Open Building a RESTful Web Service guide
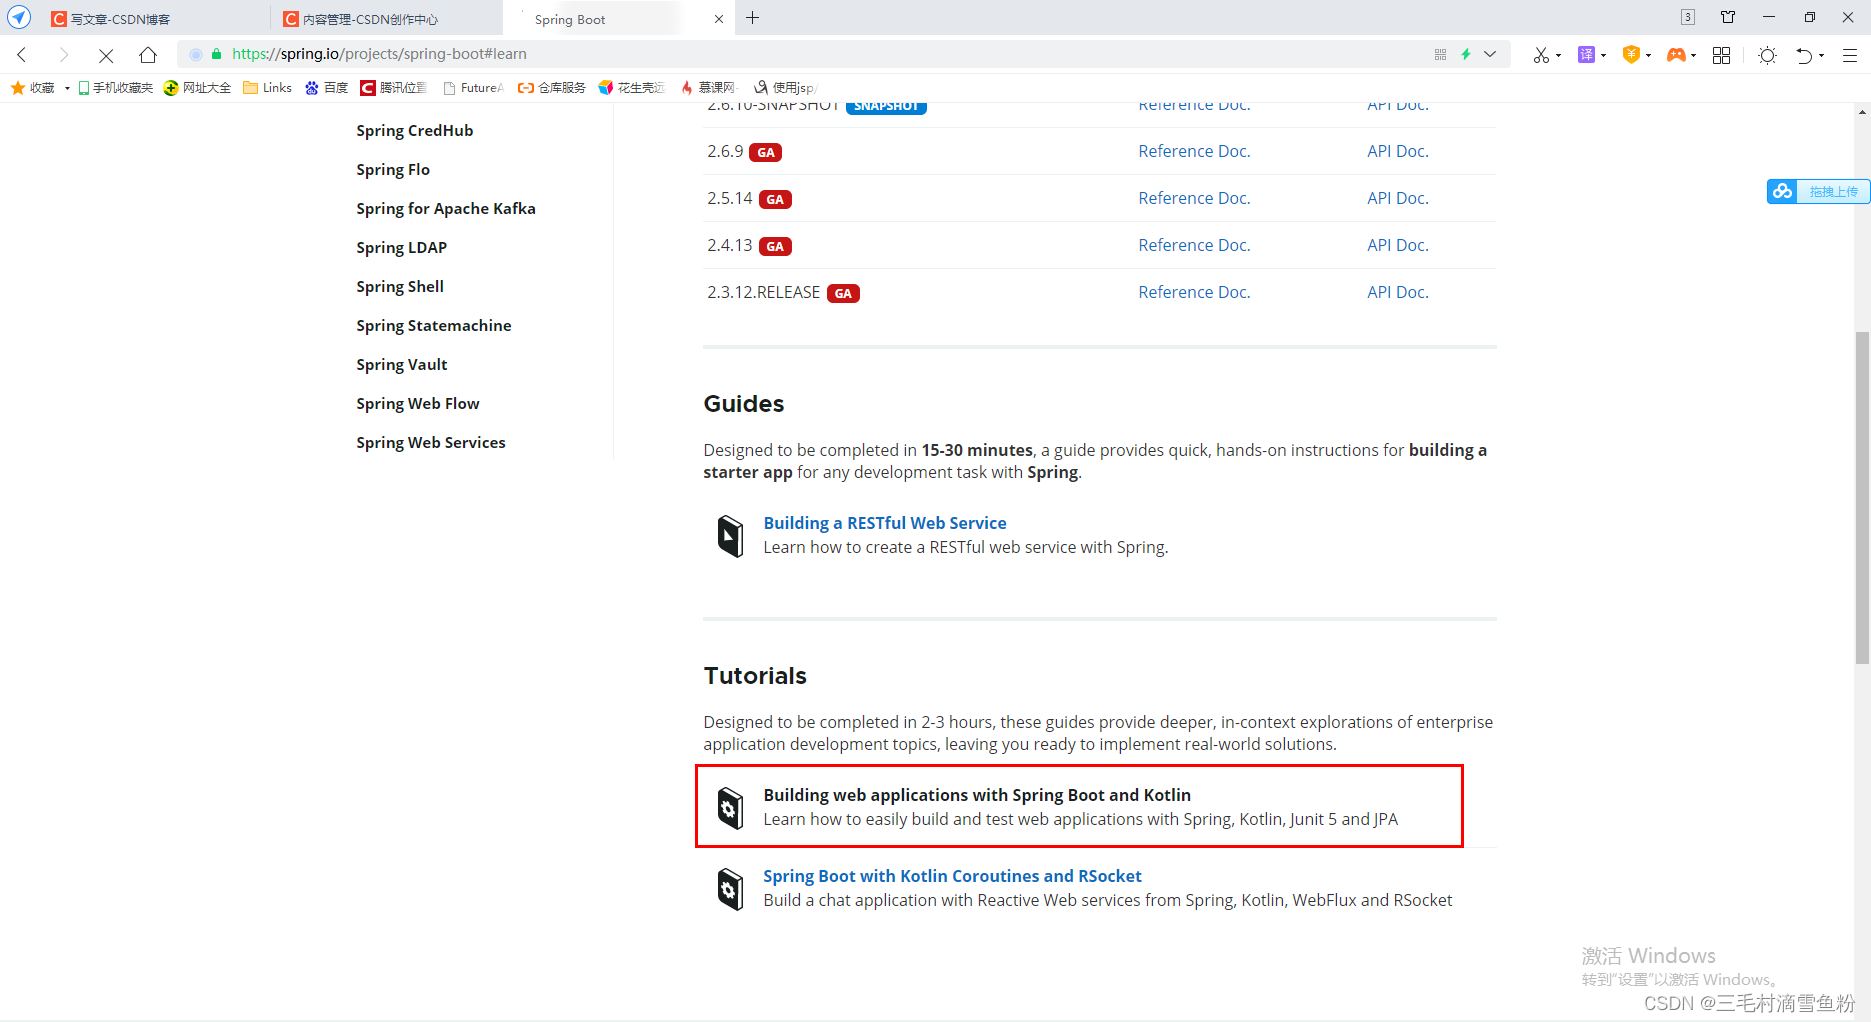Viewport: 1871px width, 1022px height. point(885,523)
